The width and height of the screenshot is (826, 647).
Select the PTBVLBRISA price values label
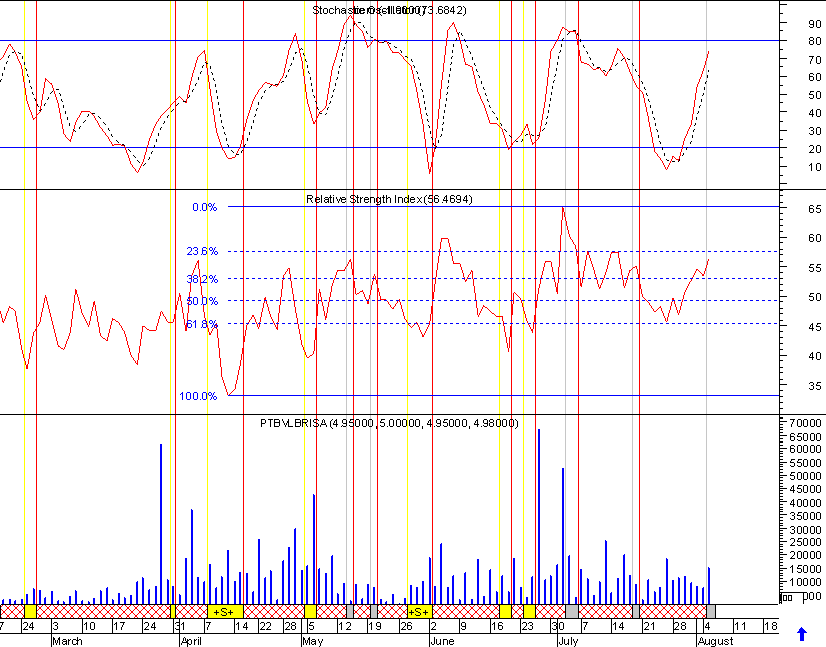pyautogui.click(x=389, y=423)
